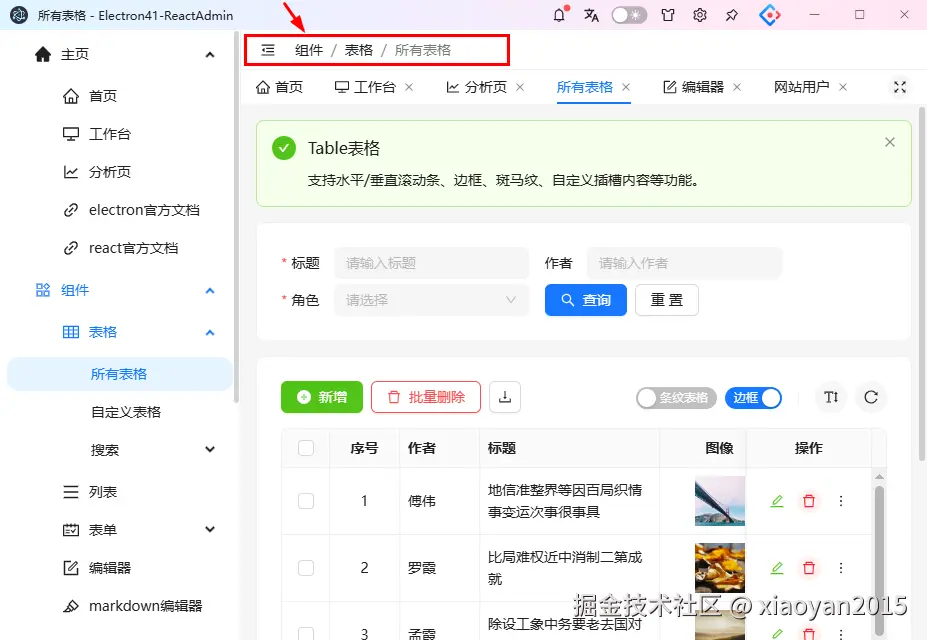Switch to the 工作台 tab
The width and height of the screenshot is (927, 640).
click(365, 87)
